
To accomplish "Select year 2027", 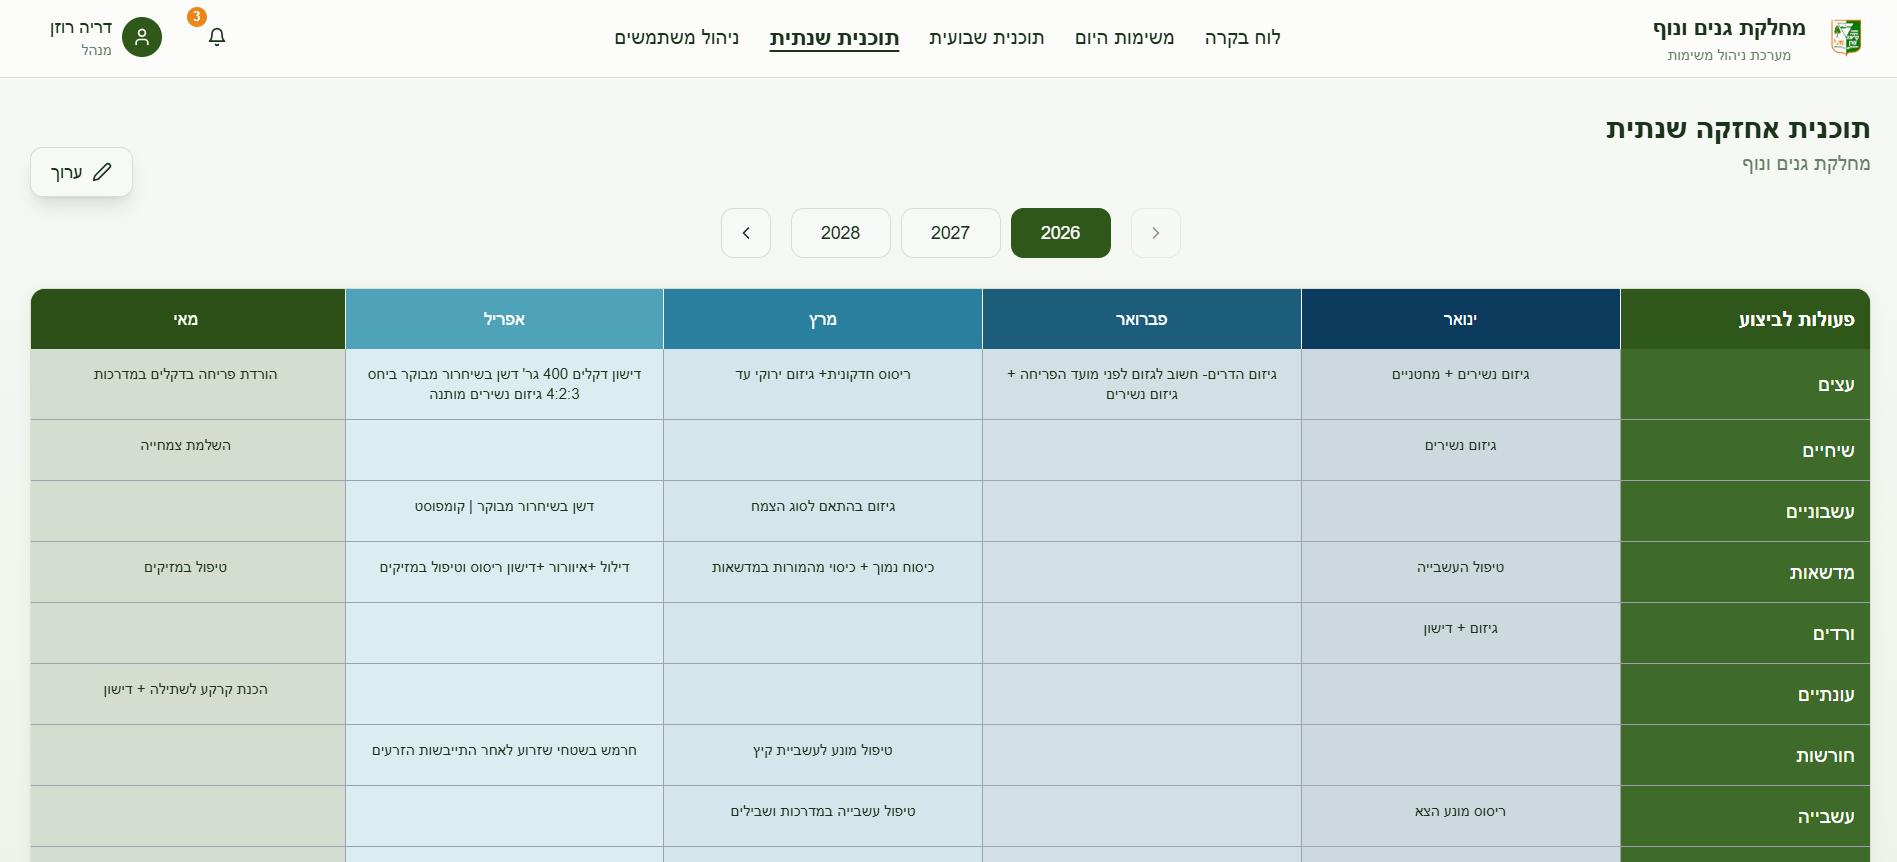I will (x=950, y=233).
